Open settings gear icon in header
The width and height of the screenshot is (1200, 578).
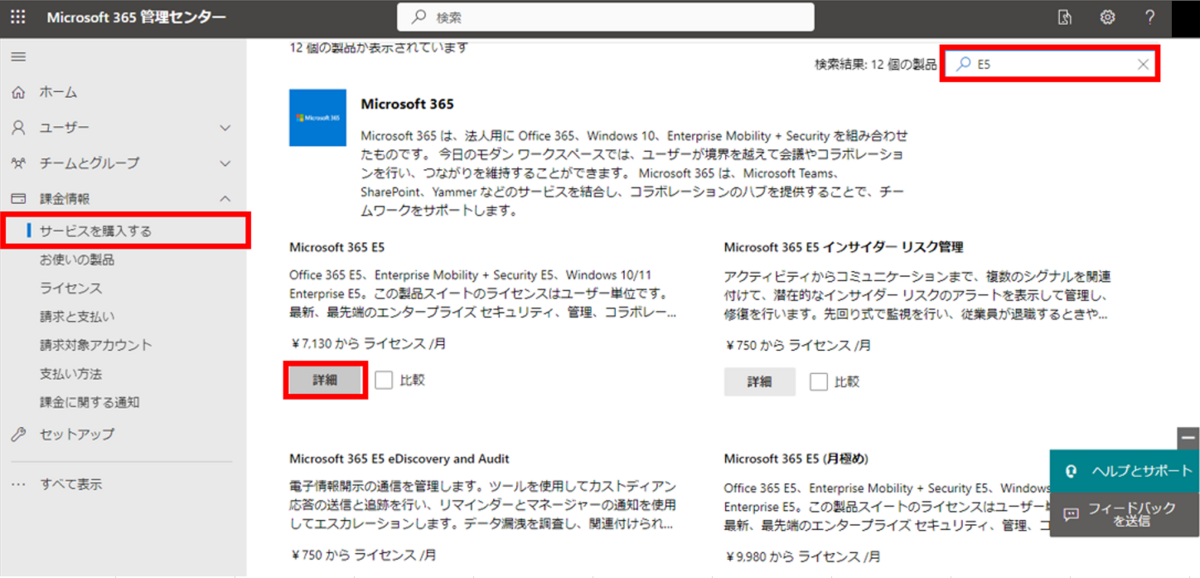click(x=1107, y=17)
